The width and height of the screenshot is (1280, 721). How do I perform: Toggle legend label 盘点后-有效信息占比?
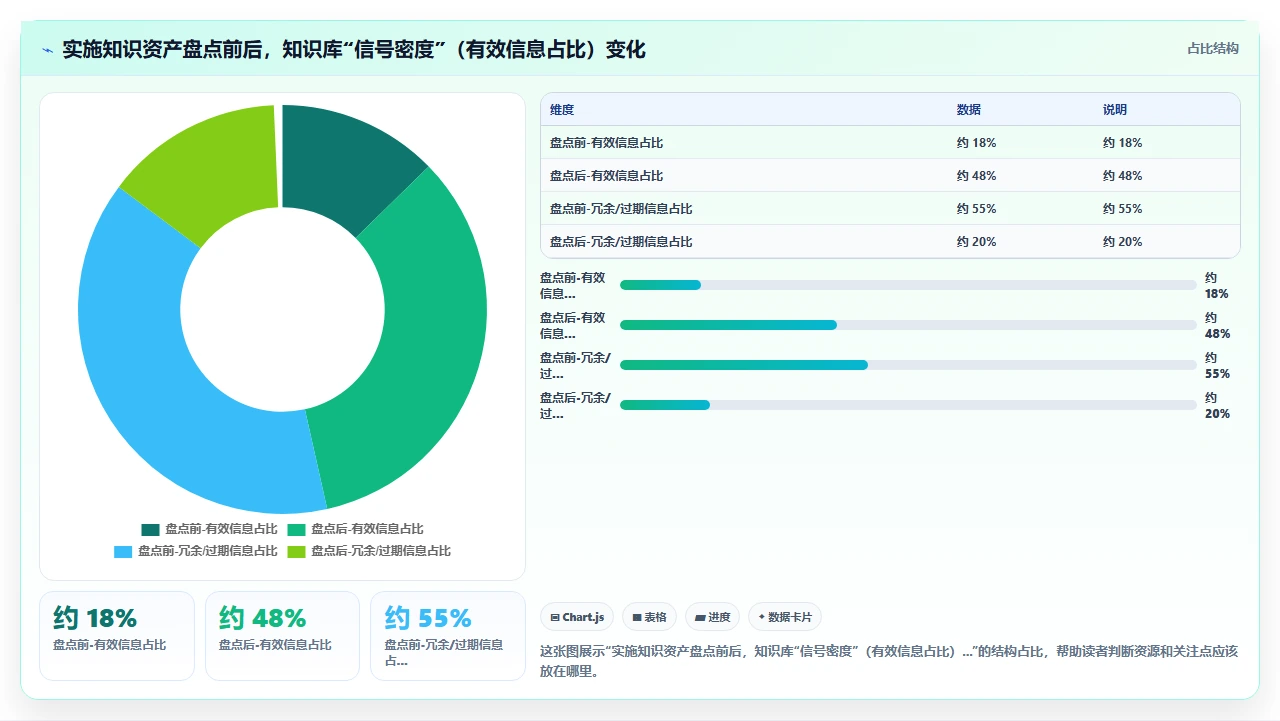pyautogui.click(x=367, y=529)
